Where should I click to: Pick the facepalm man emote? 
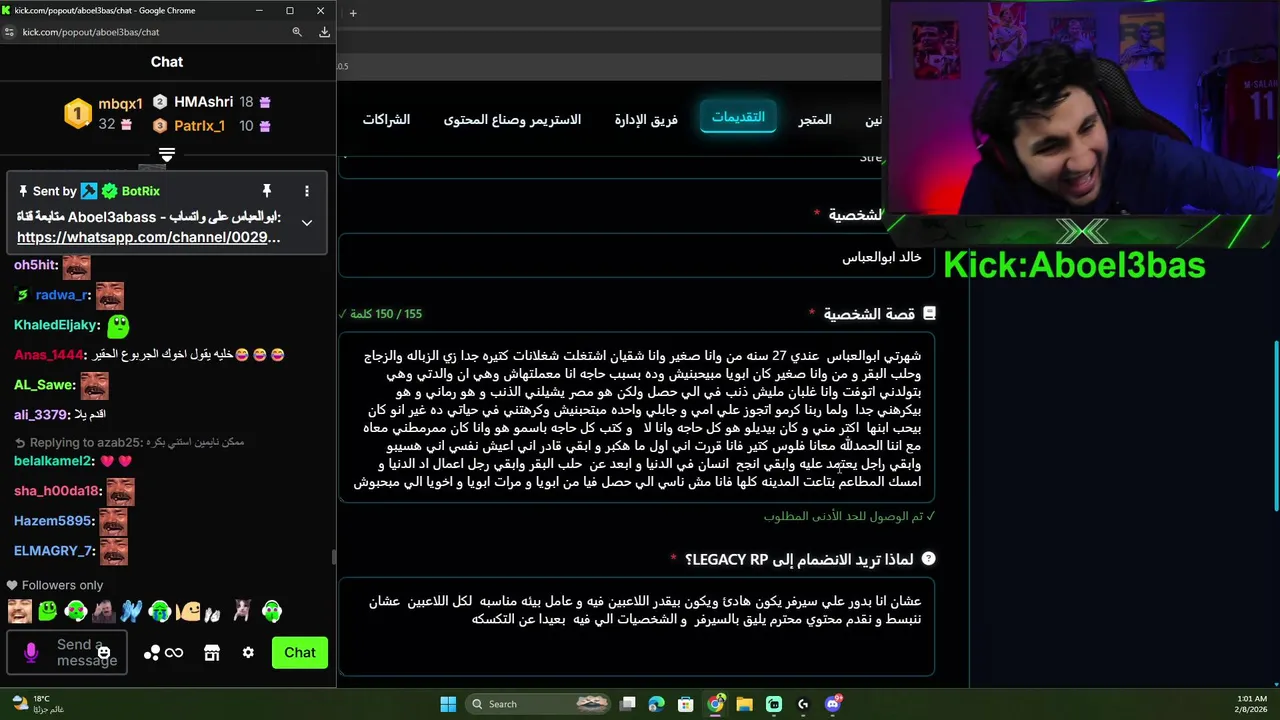pyautogui.click(x=104, y=610)
